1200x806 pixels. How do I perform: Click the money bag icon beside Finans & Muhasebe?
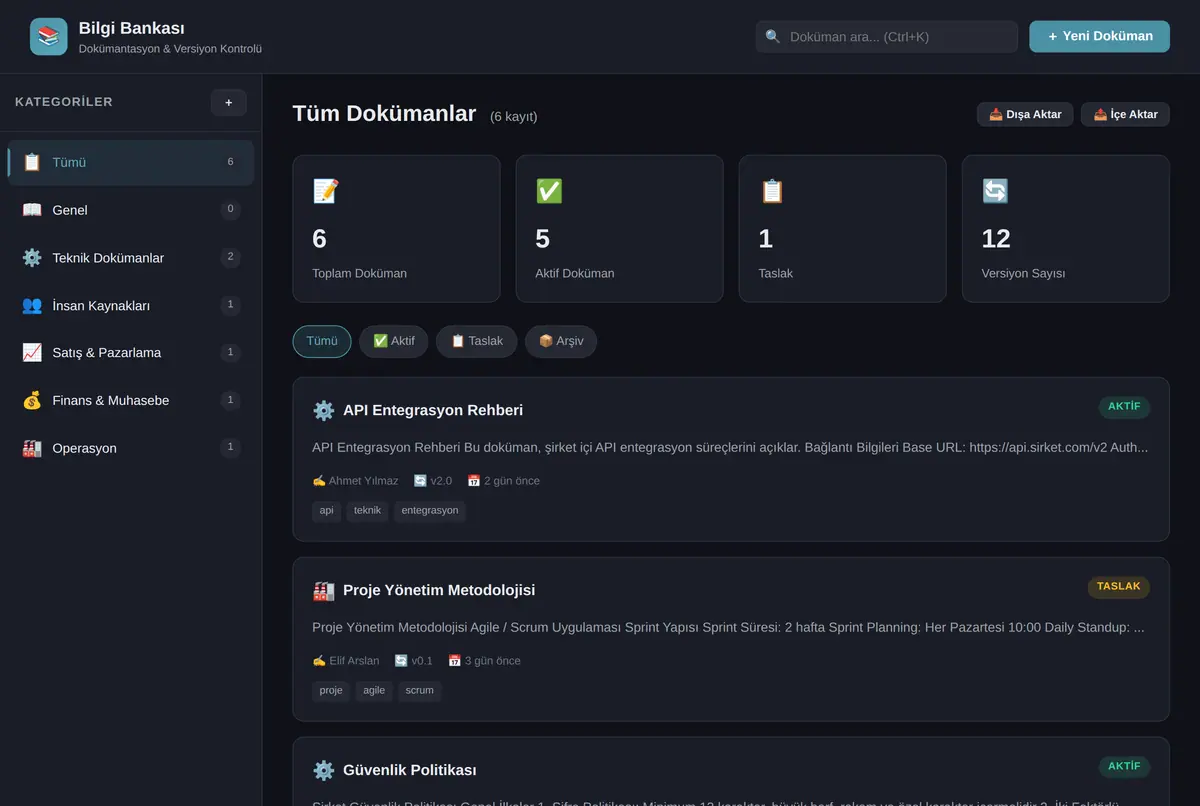point(32,401)
